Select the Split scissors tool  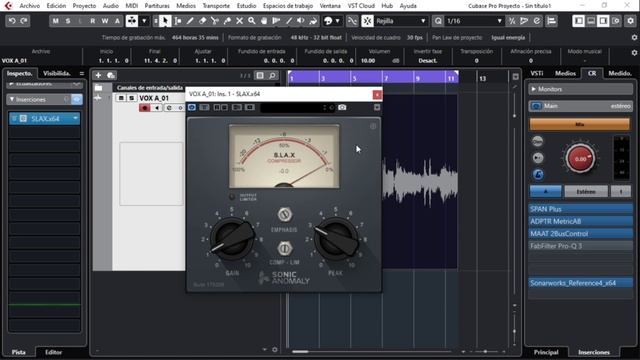coord(215,21)
